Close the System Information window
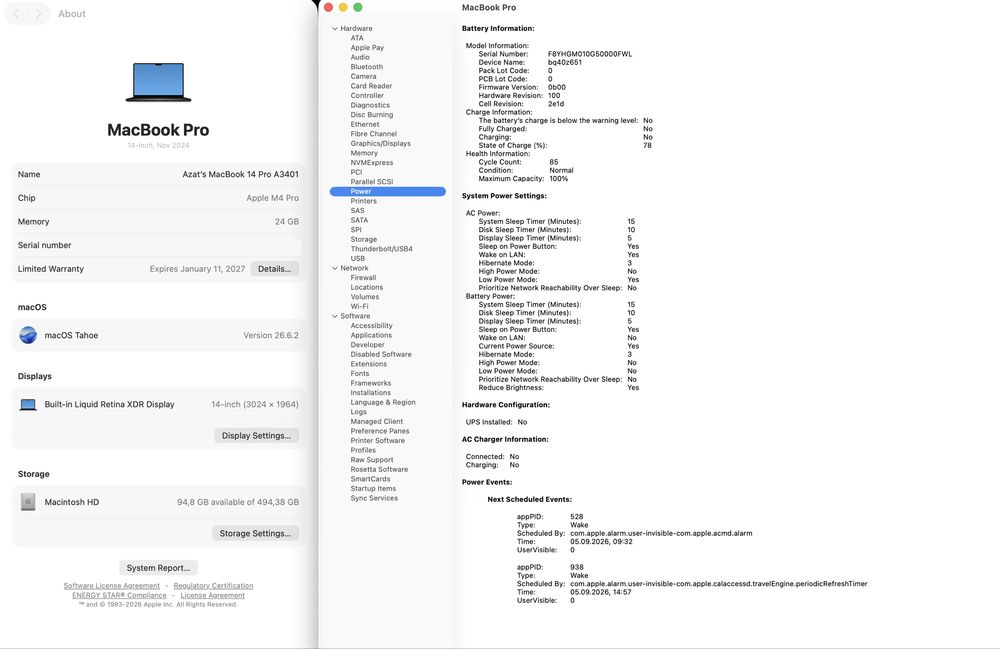1000x649 pixels. click(x=328, y=7)
